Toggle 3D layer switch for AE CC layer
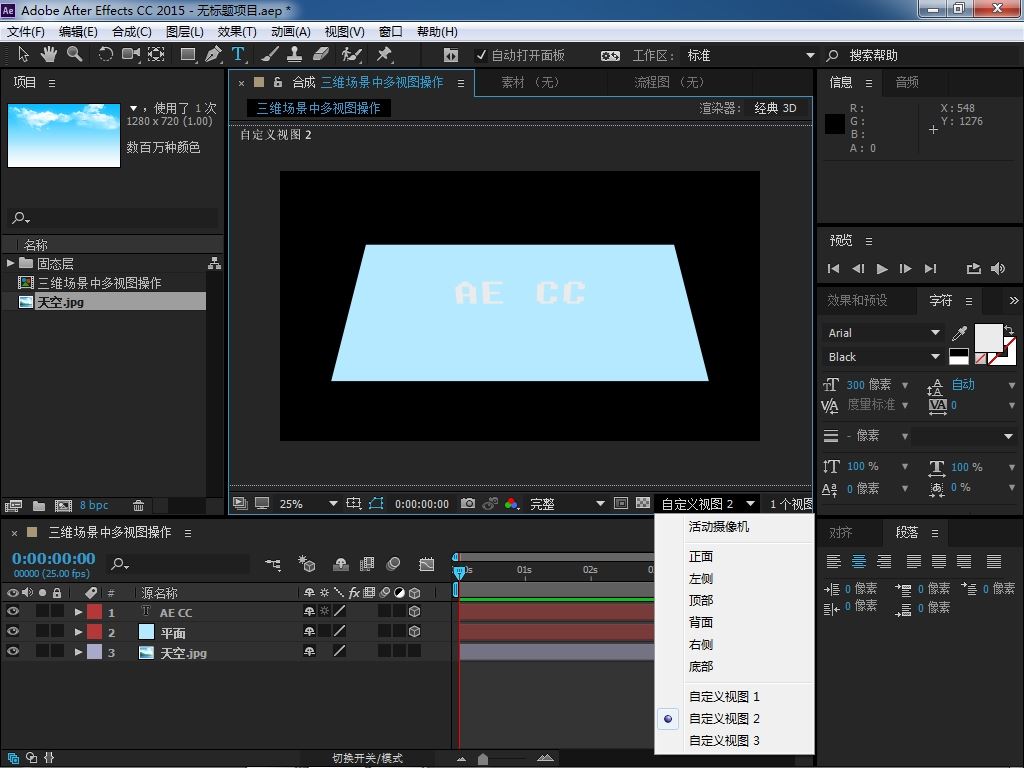 414,612
